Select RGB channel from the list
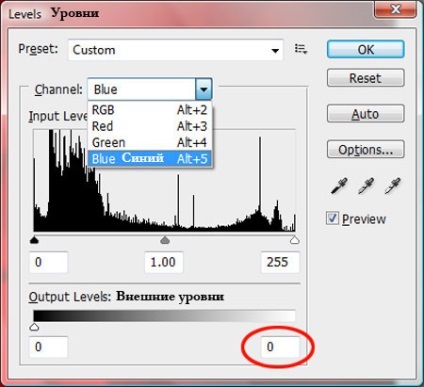Image resolution: width=424 pixels, height=387 pixels. tap(150, 110)
